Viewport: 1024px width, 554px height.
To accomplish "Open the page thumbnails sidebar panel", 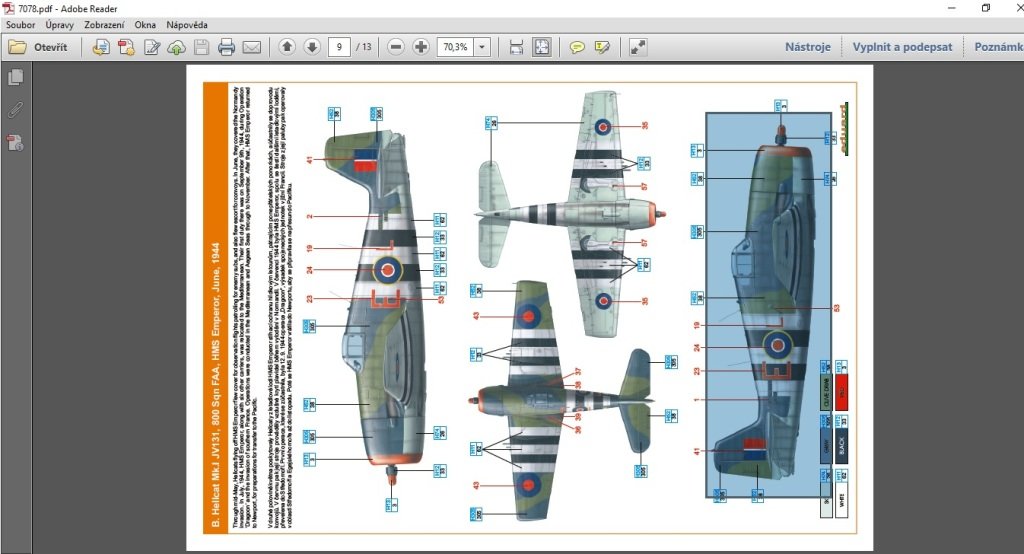I will 15,77.
